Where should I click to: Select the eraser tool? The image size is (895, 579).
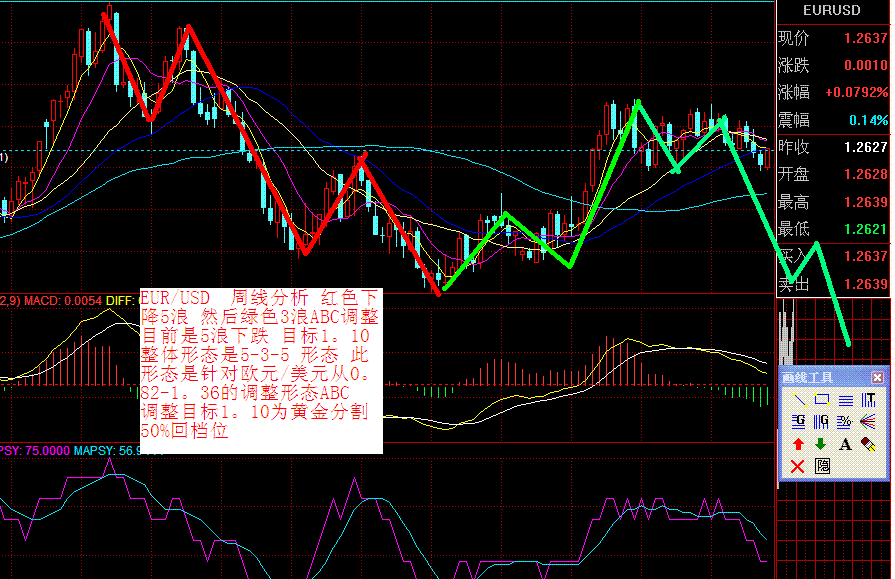pyautogui.click(x=868, y=444)
